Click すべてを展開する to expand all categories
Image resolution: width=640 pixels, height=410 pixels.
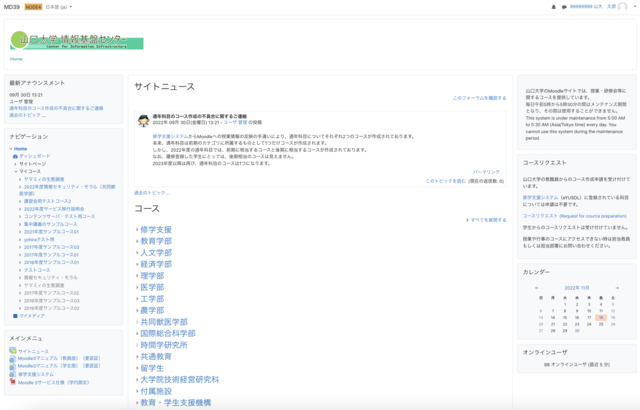tap(488, 220)
